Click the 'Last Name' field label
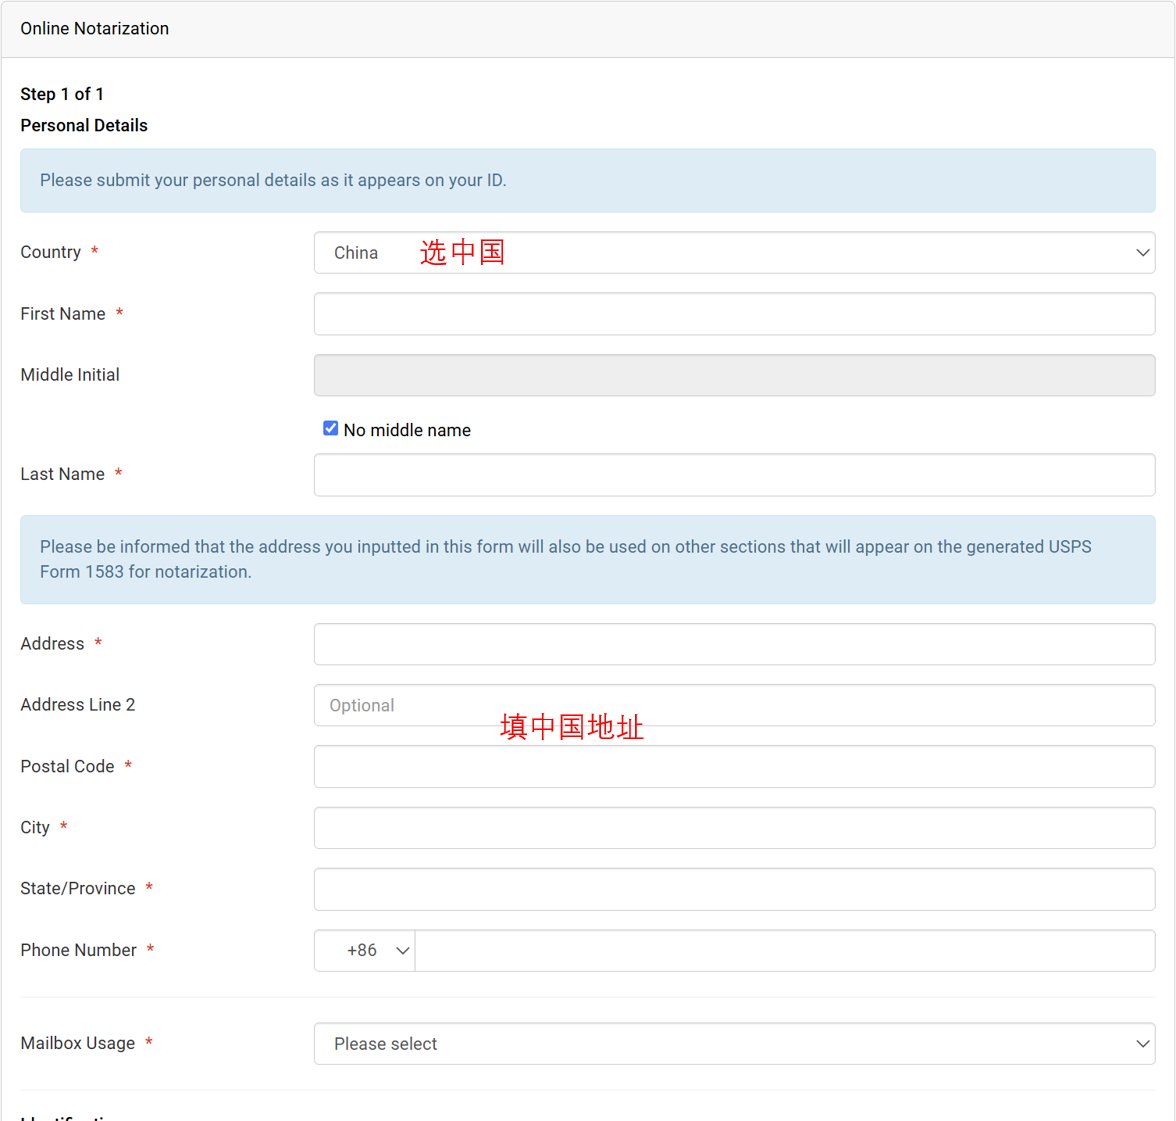 62,474
